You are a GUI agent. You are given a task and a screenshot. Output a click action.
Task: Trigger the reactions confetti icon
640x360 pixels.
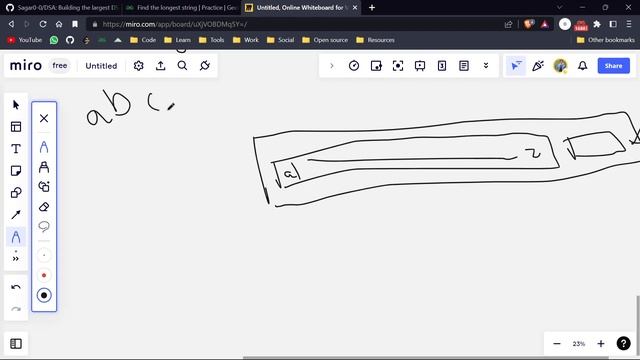(x=538, y=66)
